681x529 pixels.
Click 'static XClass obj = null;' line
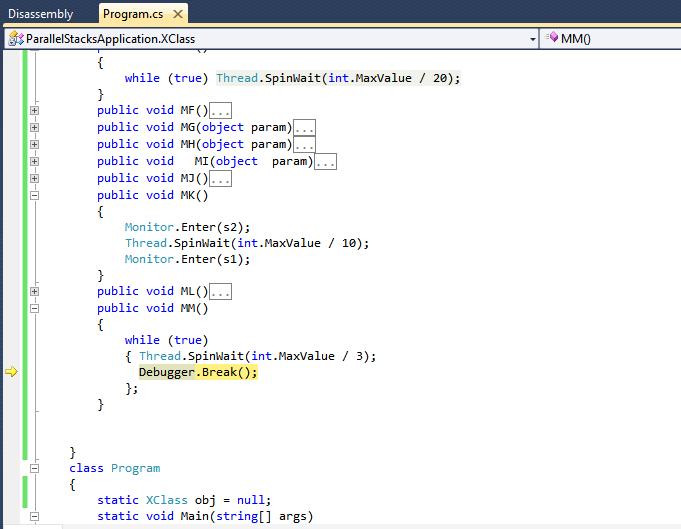coord(184,500)
